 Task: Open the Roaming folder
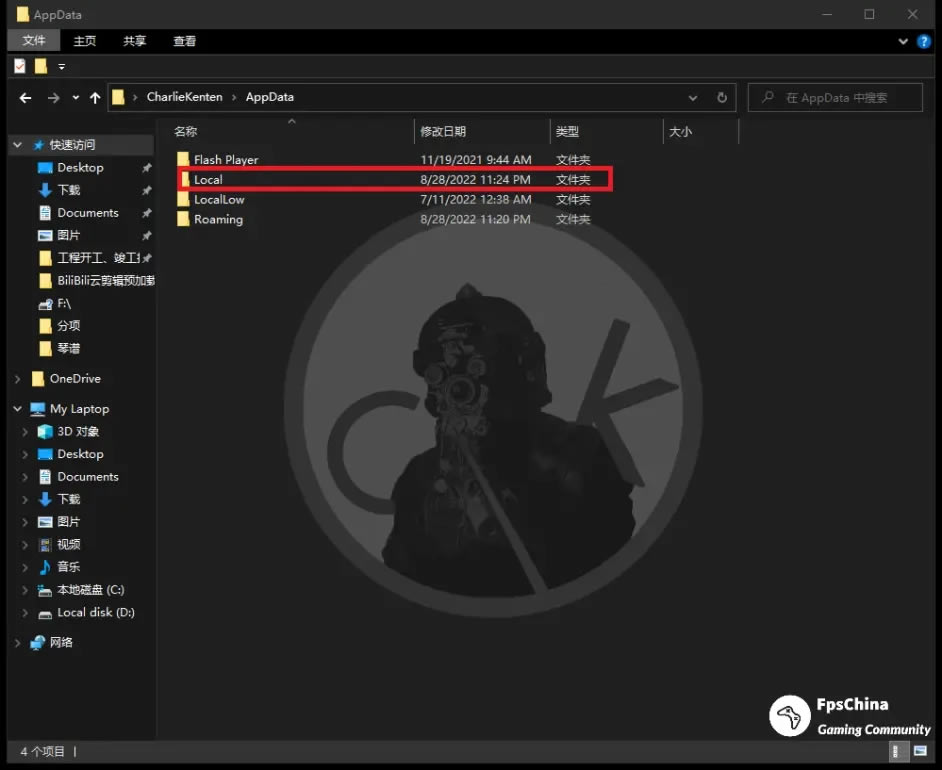pos(217,219)
